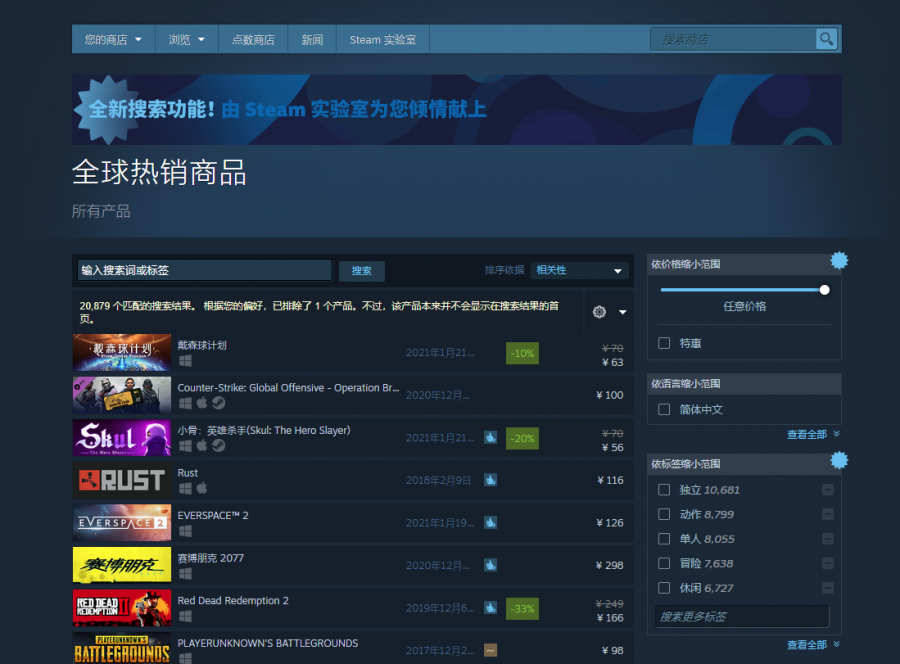The image size is (900, 664).
Task: Open the 您的商店 dropdown menu
Action: coord(113,39)
